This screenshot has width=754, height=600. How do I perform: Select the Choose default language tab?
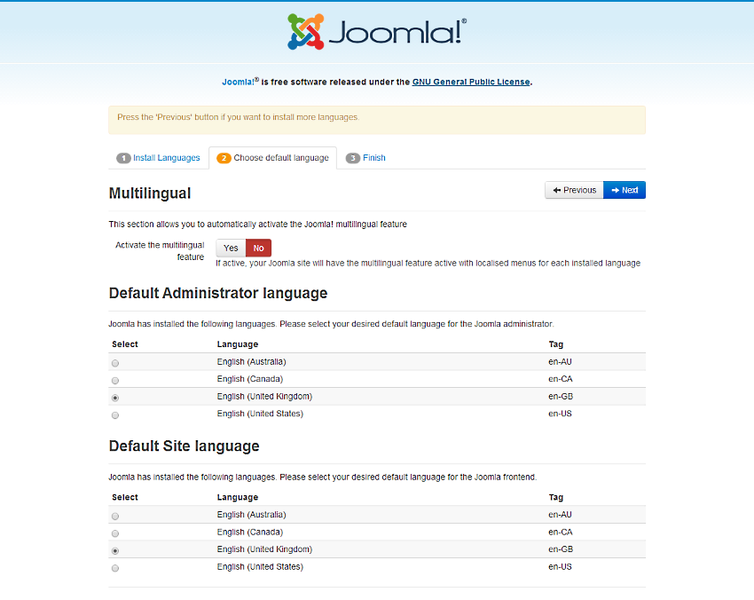(x=273, y=158)
